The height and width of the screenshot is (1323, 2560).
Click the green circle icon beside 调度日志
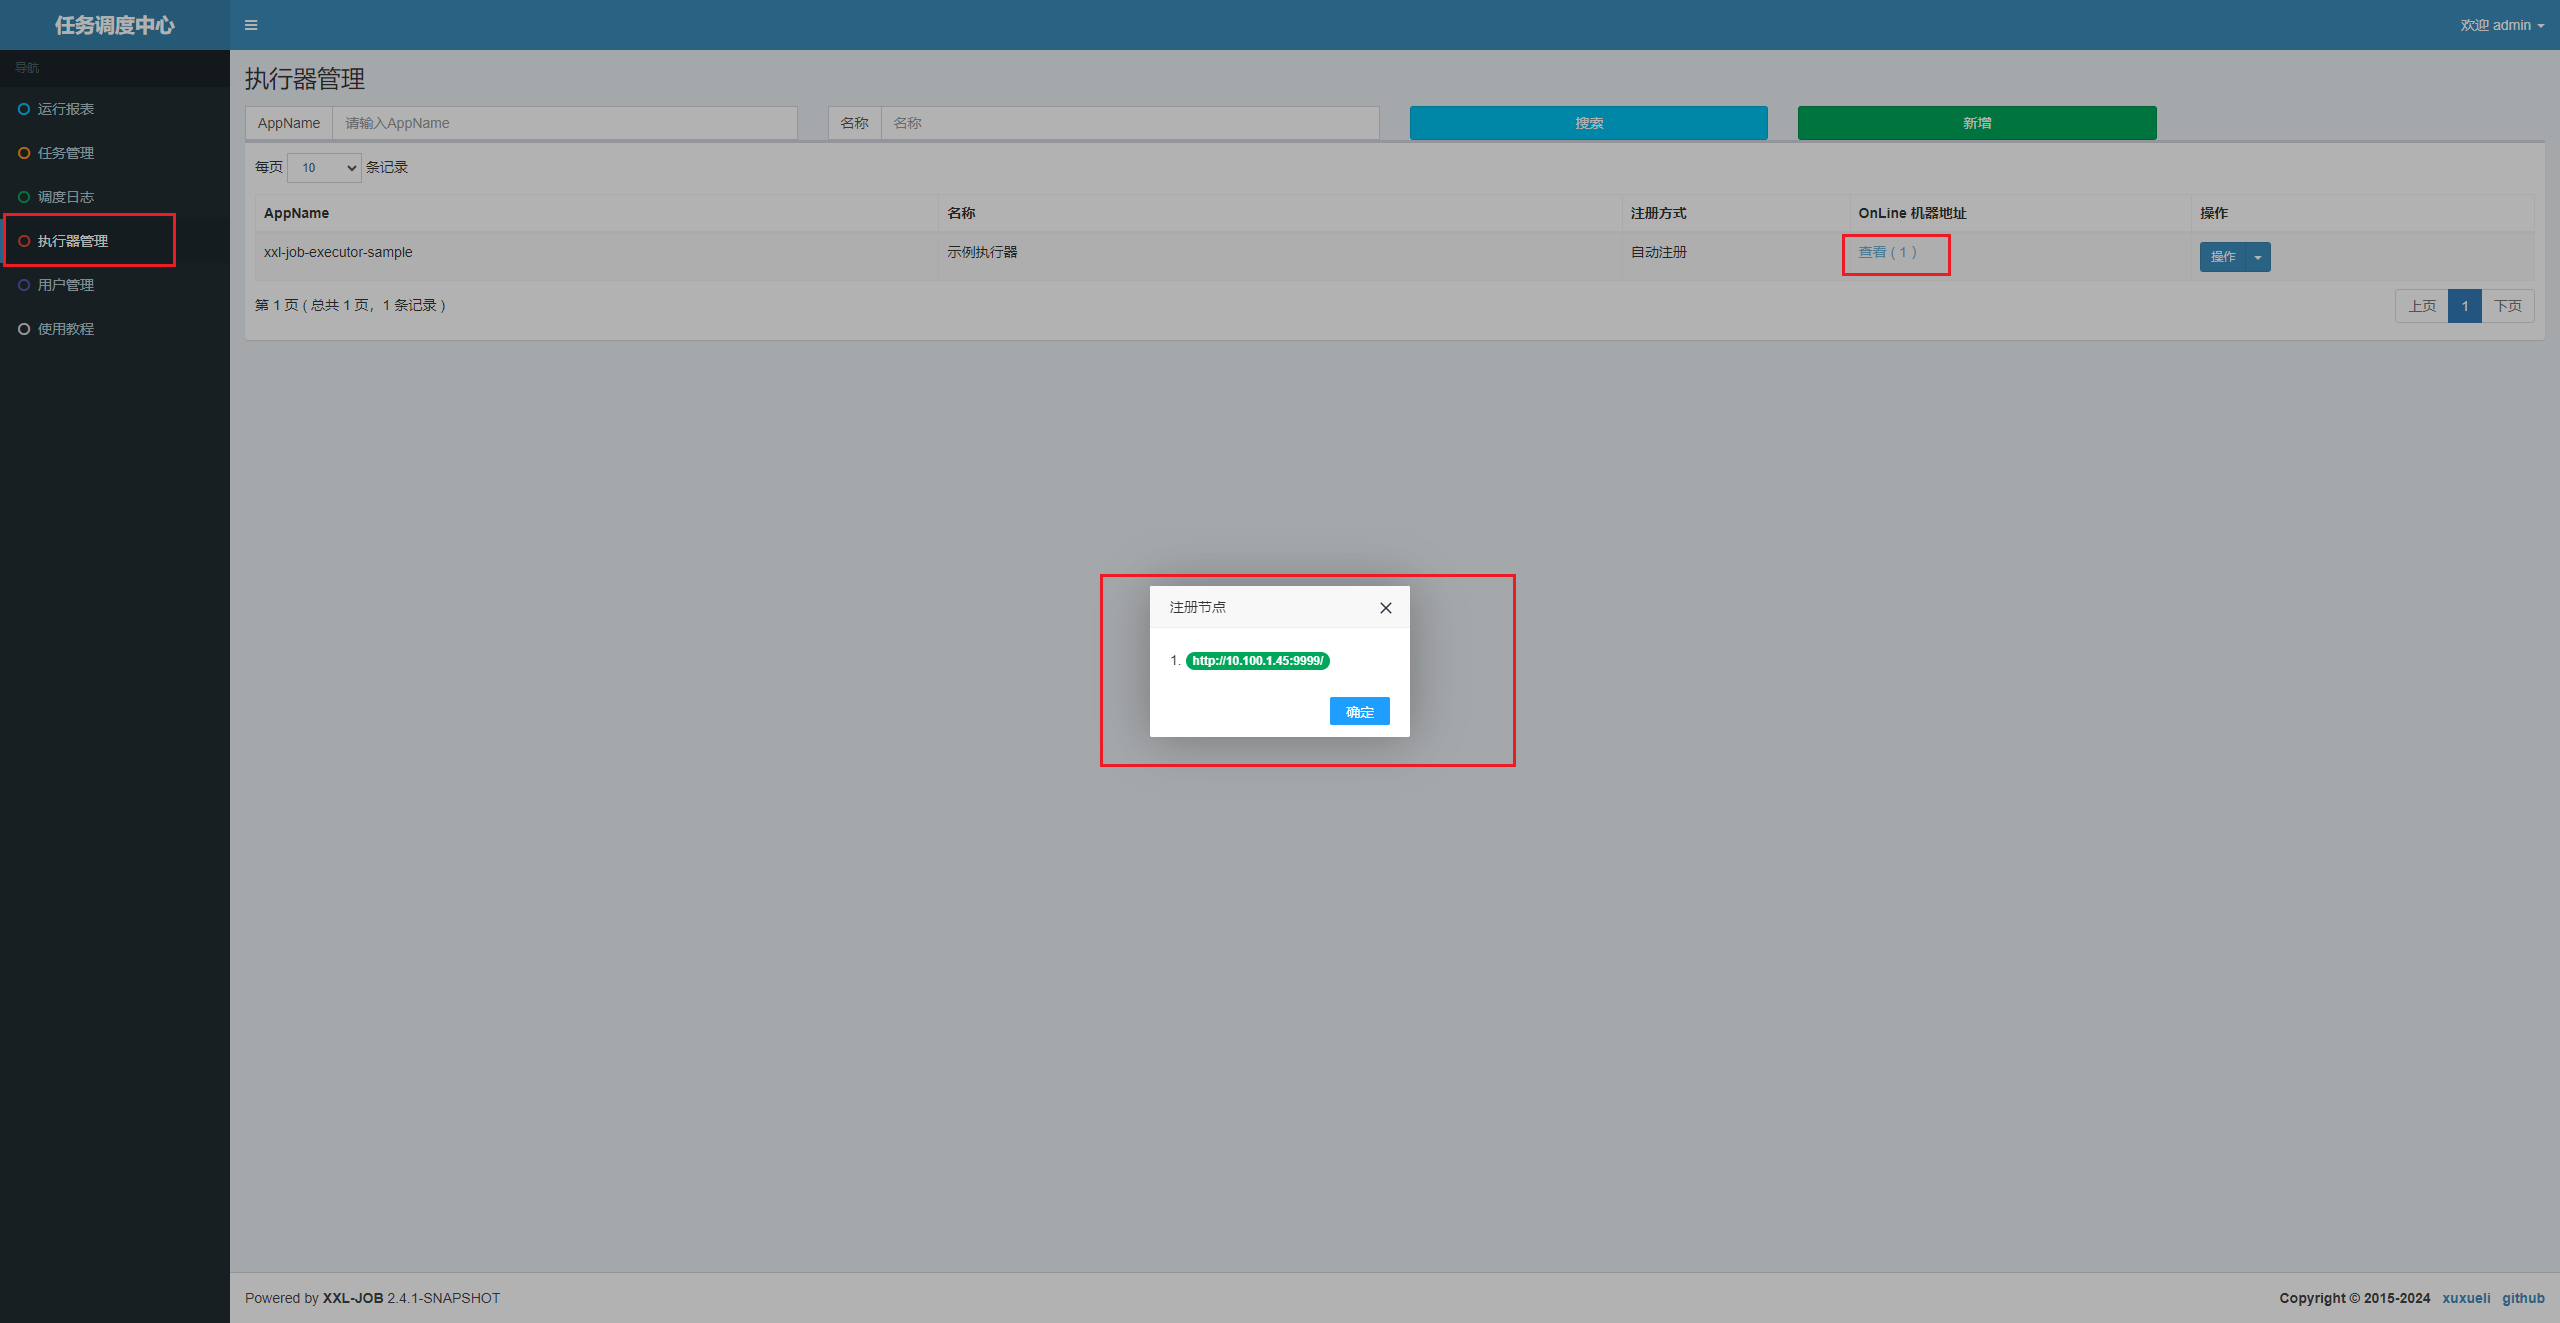[24, 197]
